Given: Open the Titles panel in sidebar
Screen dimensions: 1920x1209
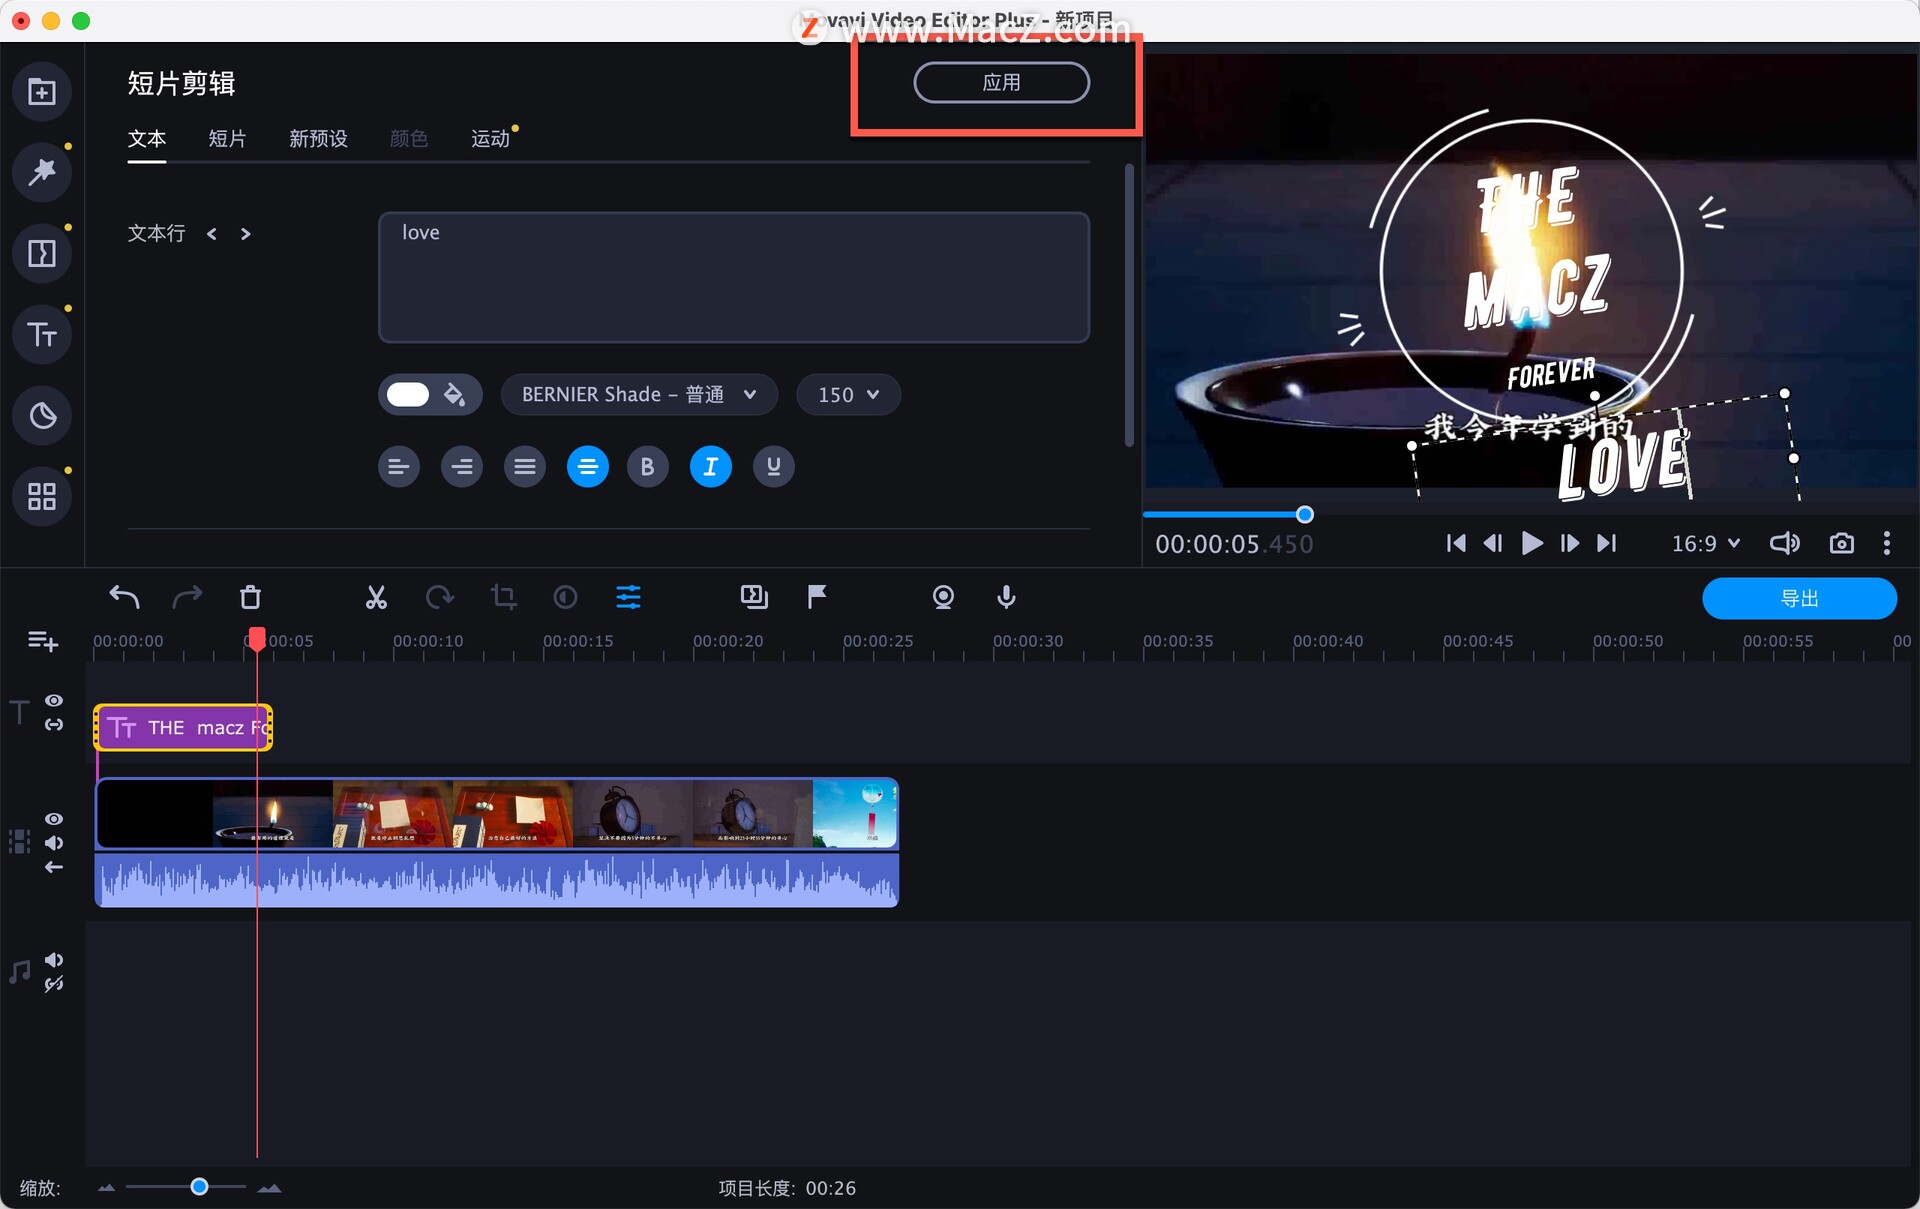Looking at the screenshot, I should (42, 335).
